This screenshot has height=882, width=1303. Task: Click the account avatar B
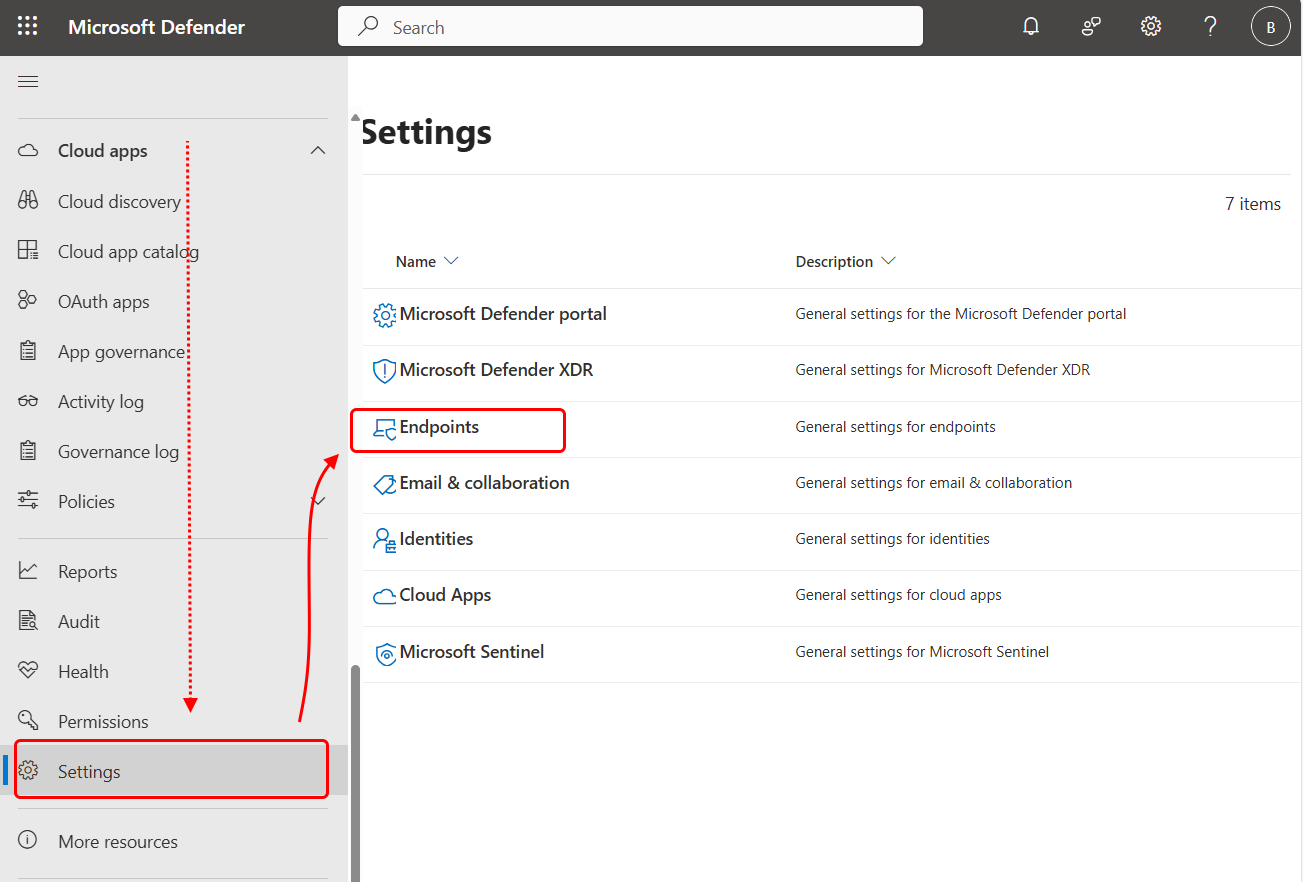1271,26
